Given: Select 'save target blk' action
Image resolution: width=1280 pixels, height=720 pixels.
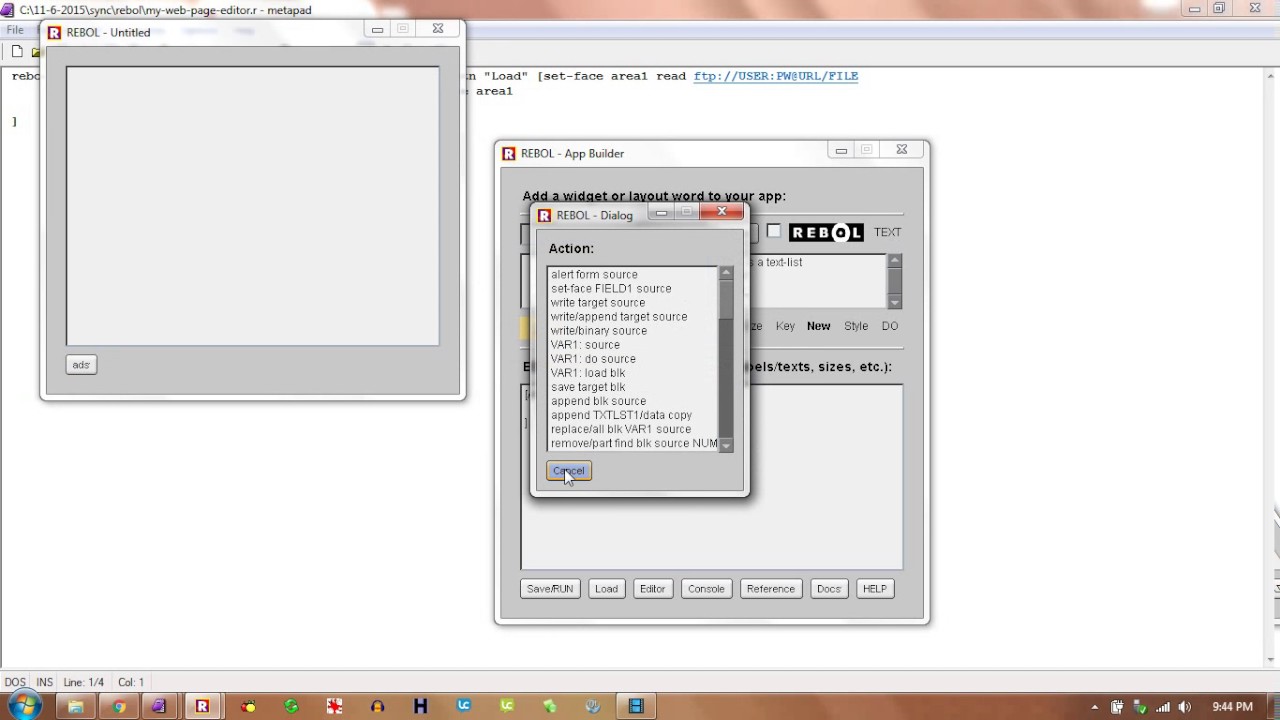Looking at the screenshot, I should click(588, 386).
